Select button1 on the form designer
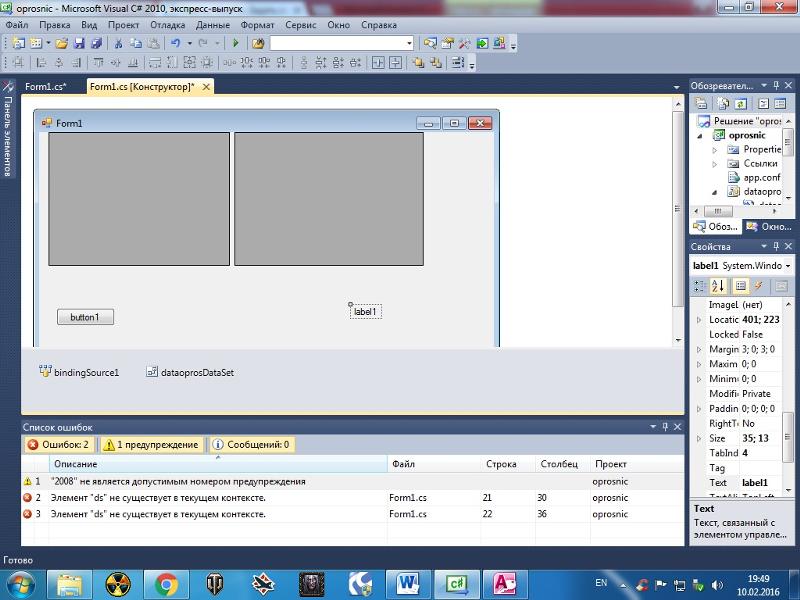The height and width of the screenshot is (600, 800). (x=85, y=317)
